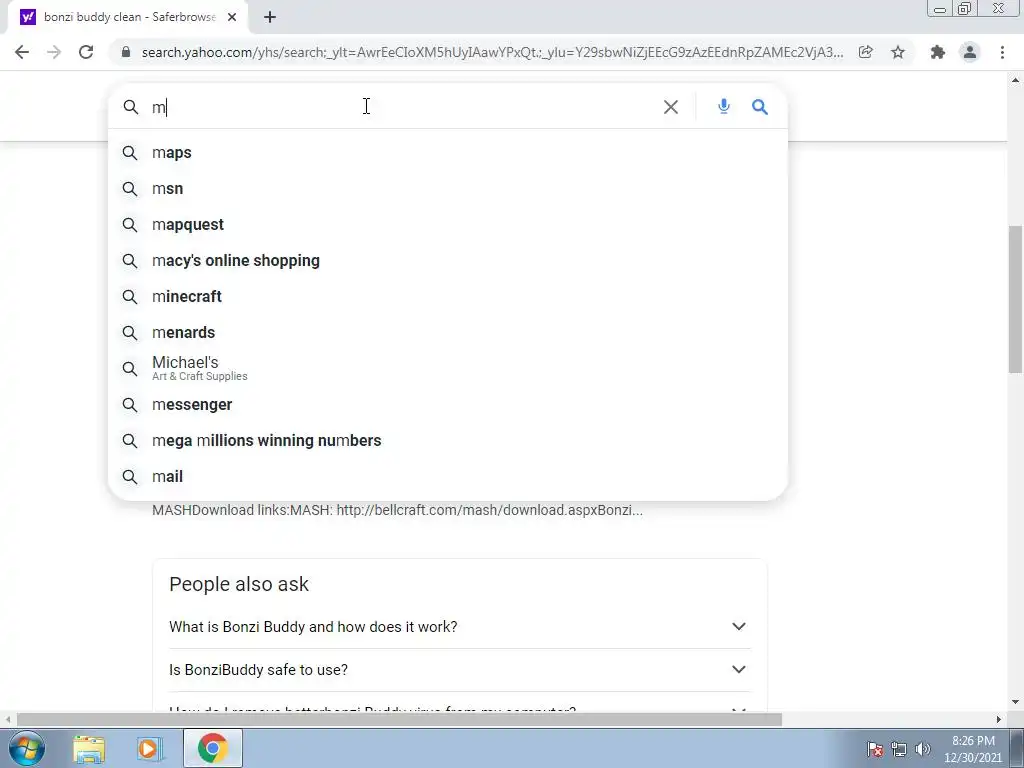Choose the 'menards' suggestion

point(448,332)
